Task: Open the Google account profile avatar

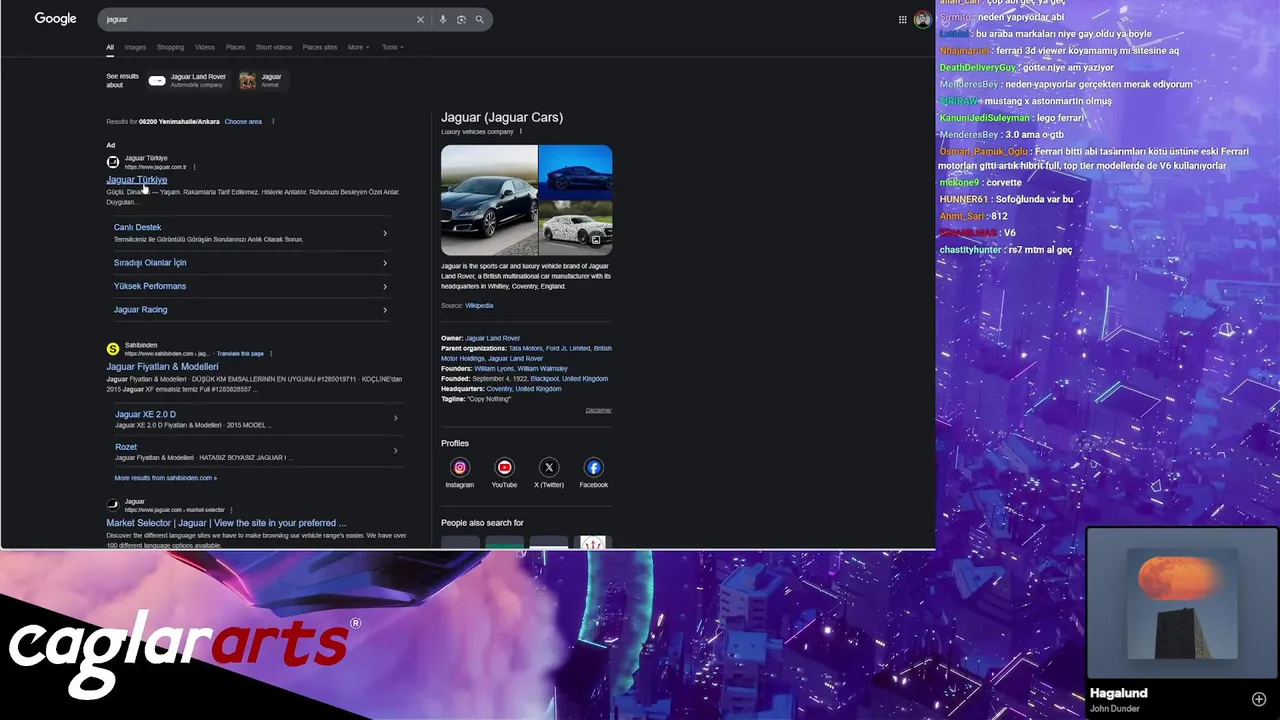Action: tap(922, 19)
